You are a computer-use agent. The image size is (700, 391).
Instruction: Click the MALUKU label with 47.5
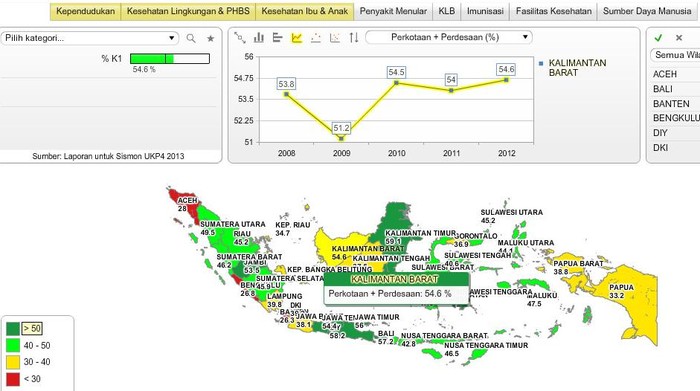542,295
